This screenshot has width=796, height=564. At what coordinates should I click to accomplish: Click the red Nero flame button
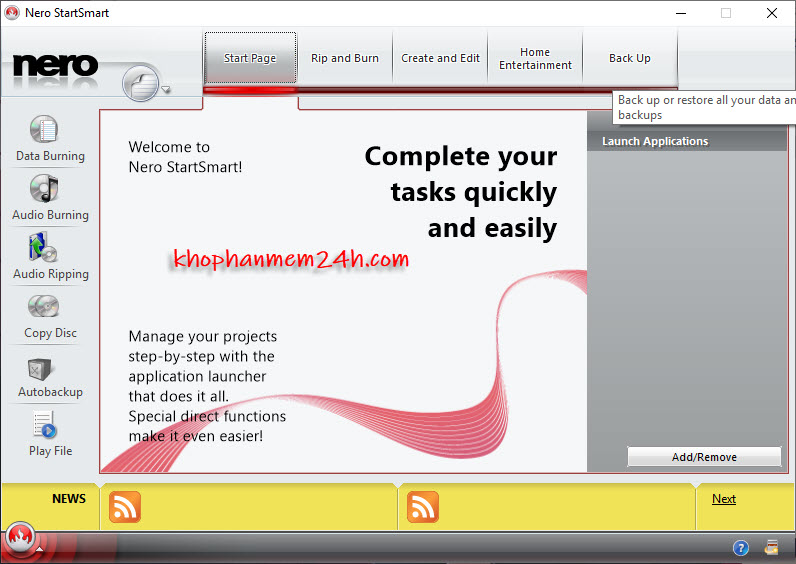(x=19, y=540)
